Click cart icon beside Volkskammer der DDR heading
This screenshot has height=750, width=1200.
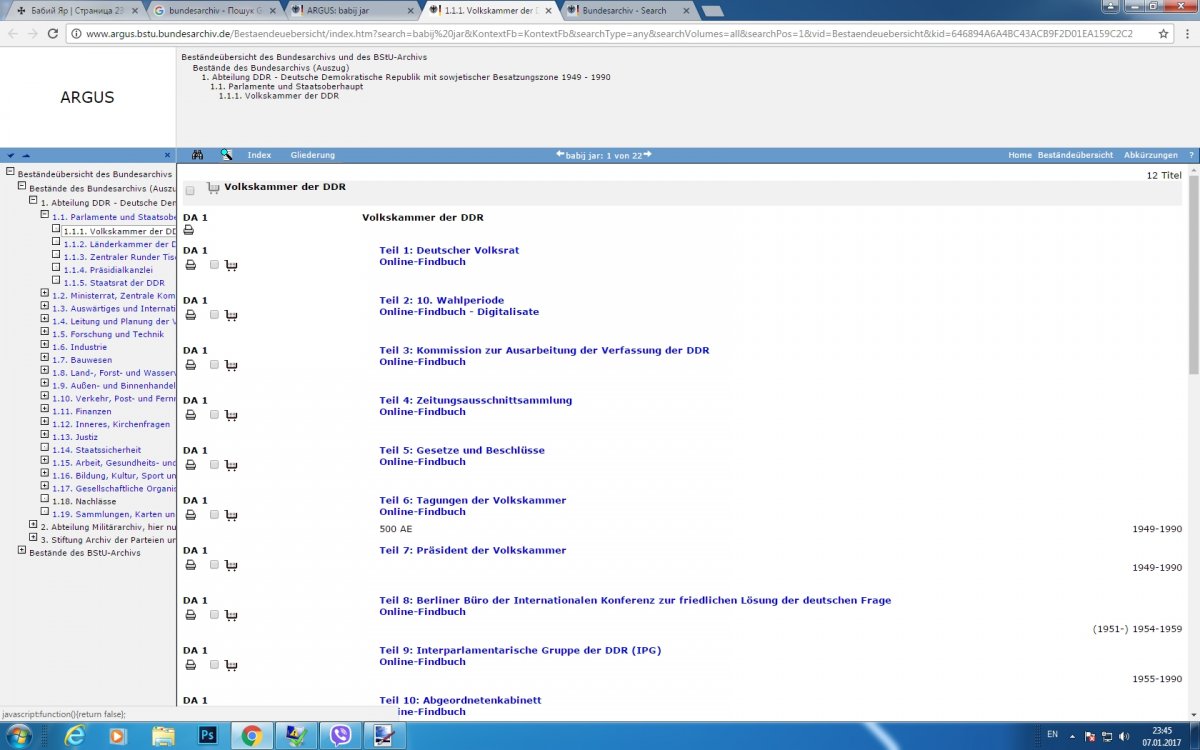click(x=213, y=187)
